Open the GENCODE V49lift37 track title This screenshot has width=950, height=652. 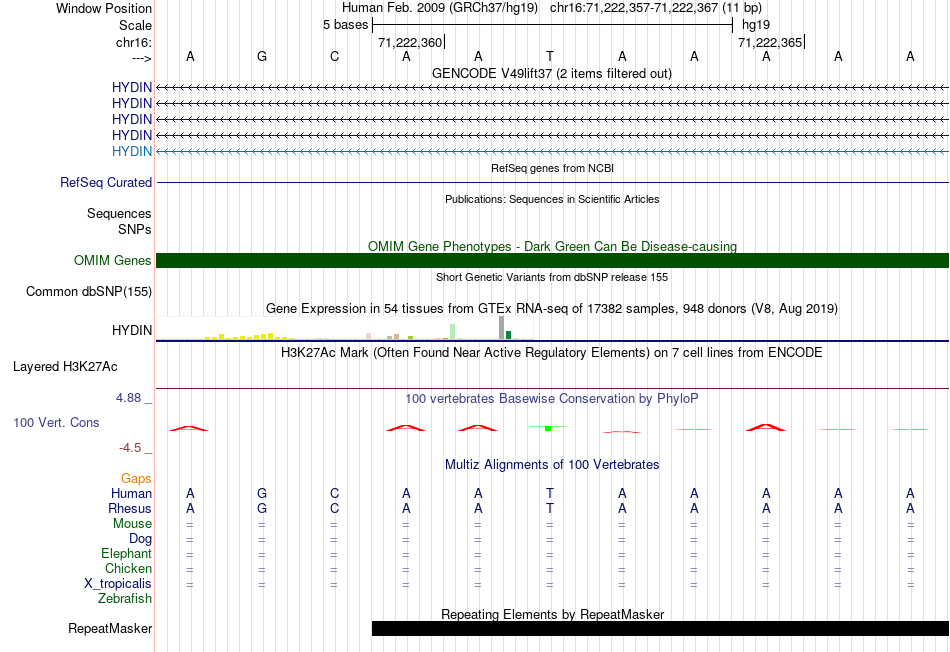[x=551, y=73]
